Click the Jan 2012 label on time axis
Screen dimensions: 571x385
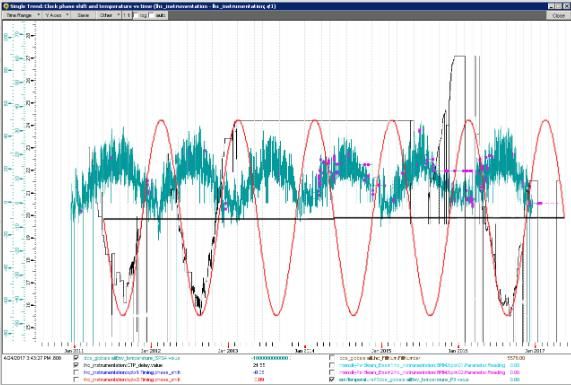click(x=151, y=351)
